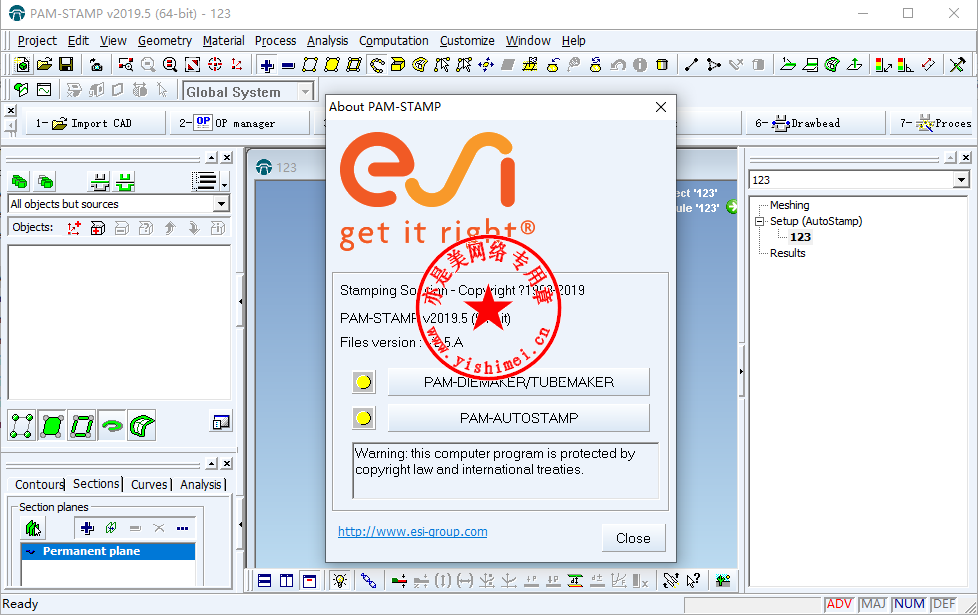Click the light bulb icon in bottom toolbar
Viewport: 978px width, 615px height.
pyautogui.click(x=340, y=581)
